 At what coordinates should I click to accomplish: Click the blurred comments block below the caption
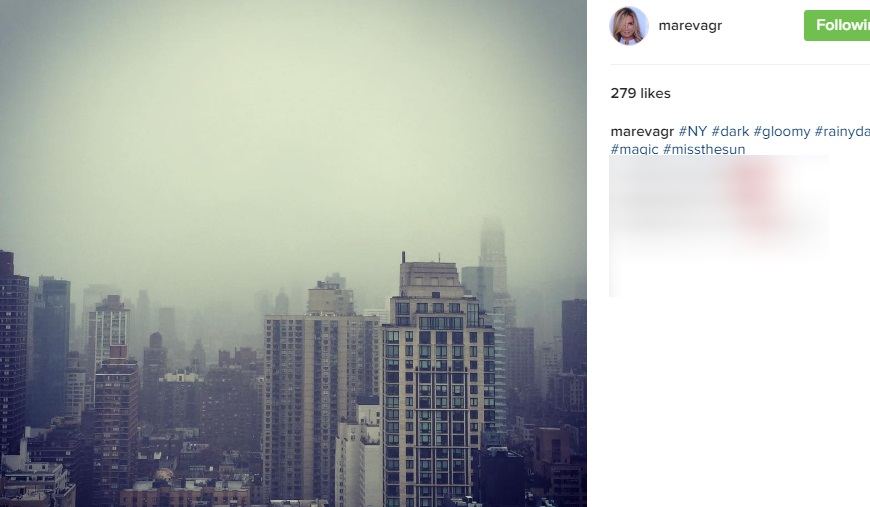point(719,226)
